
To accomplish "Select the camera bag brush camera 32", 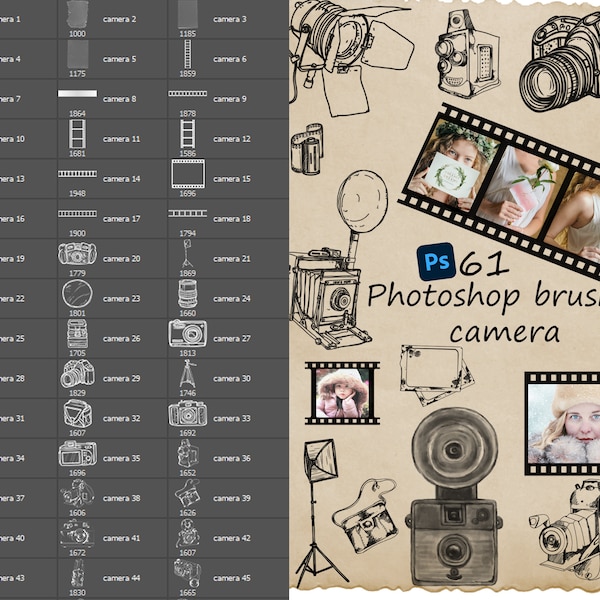I will click(x=112, y=418).
